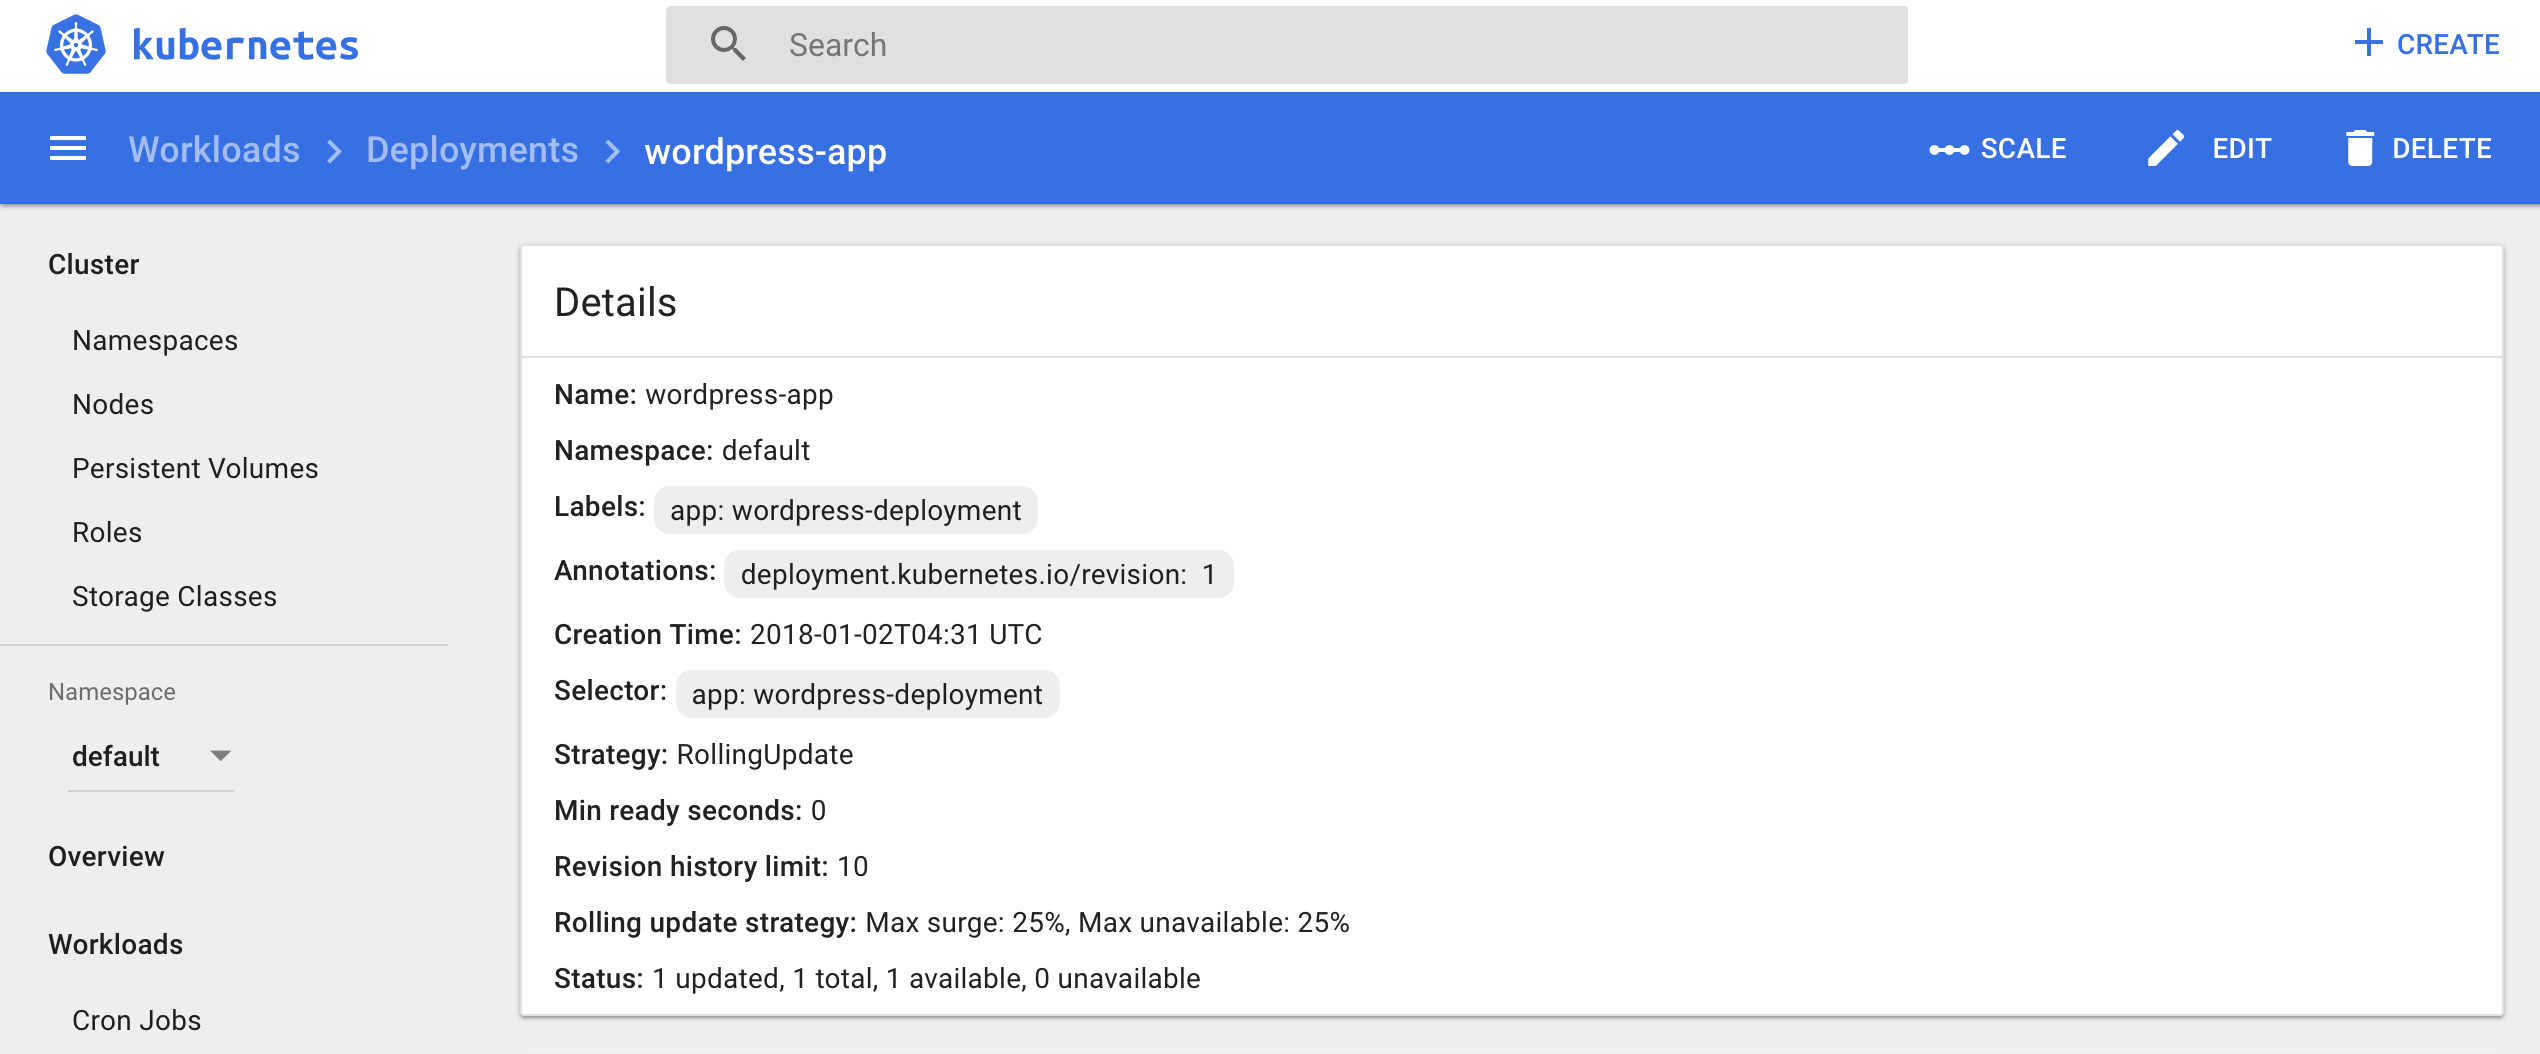Click the Selector app: wordpress-deployment chip
This screenshot has height=1054, width=2540.
(x=867, y=695)
